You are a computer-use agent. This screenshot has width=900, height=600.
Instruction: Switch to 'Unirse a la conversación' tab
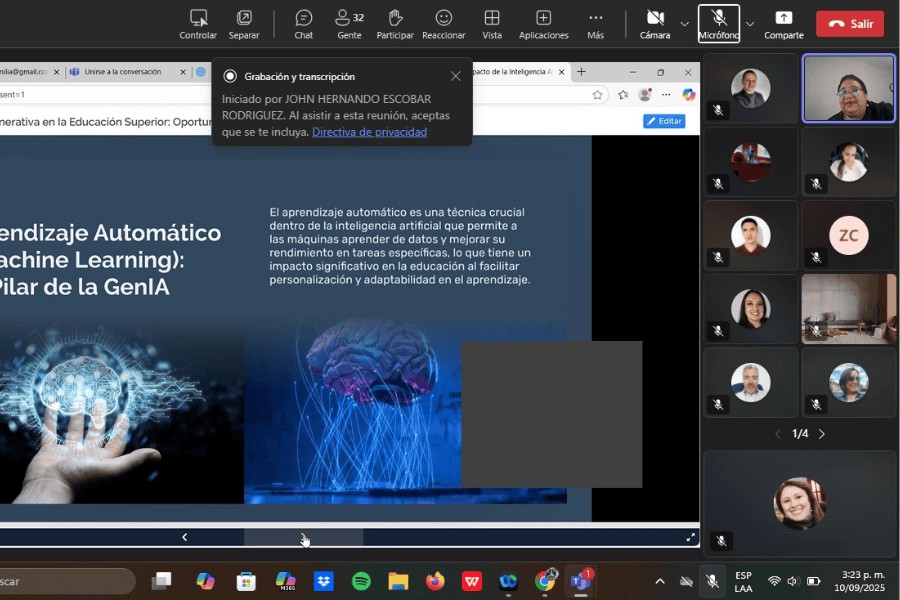click(122, 72)
